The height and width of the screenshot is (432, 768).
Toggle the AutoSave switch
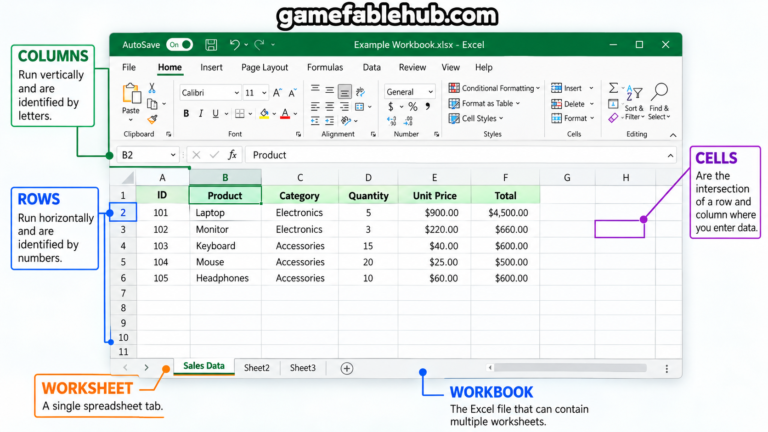point(179,45)
